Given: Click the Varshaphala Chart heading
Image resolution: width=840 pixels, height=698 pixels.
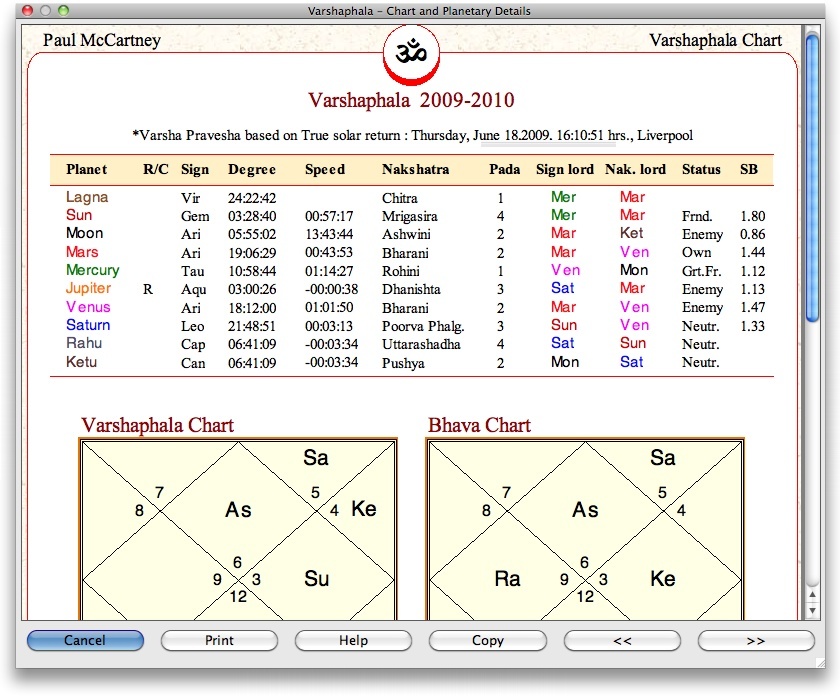Looking at the screenshot, I should pyautogui.click(x=157, y=425).
